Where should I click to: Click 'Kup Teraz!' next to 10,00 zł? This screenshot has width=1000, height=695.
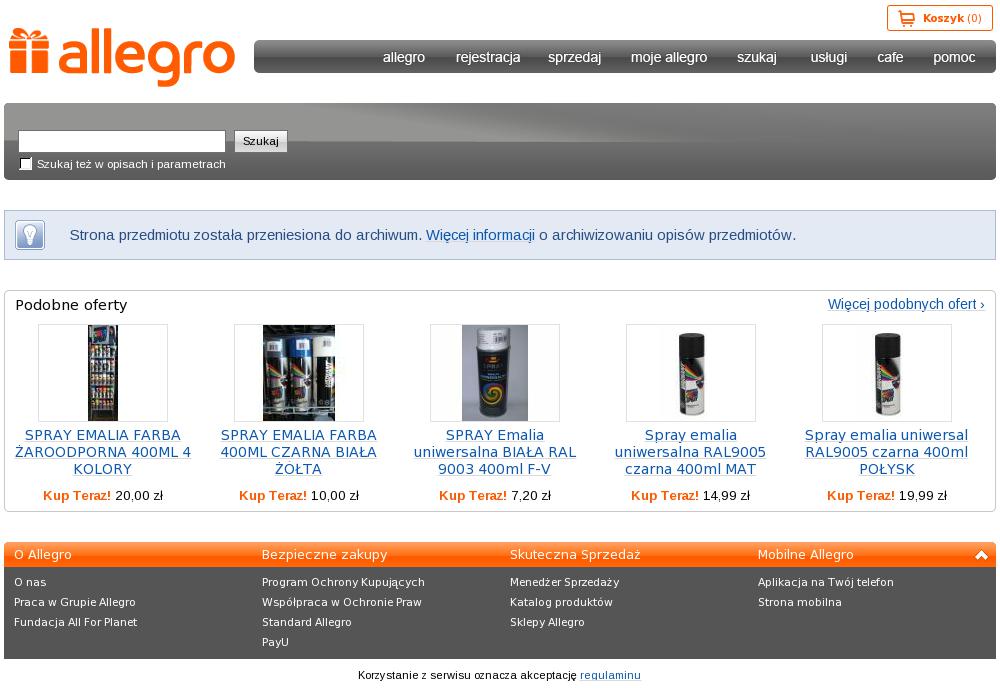pos(273,495)
